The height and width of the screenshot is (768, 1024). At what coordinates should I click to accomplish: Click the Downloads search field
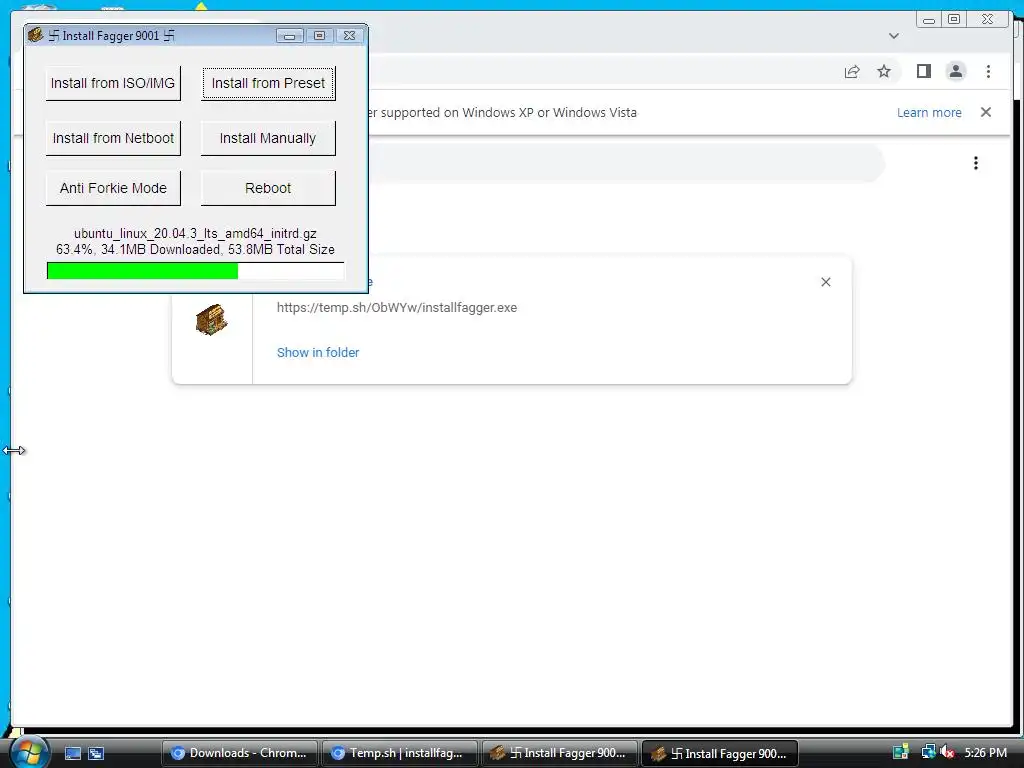pyautogui.click(x=626, y=163)
